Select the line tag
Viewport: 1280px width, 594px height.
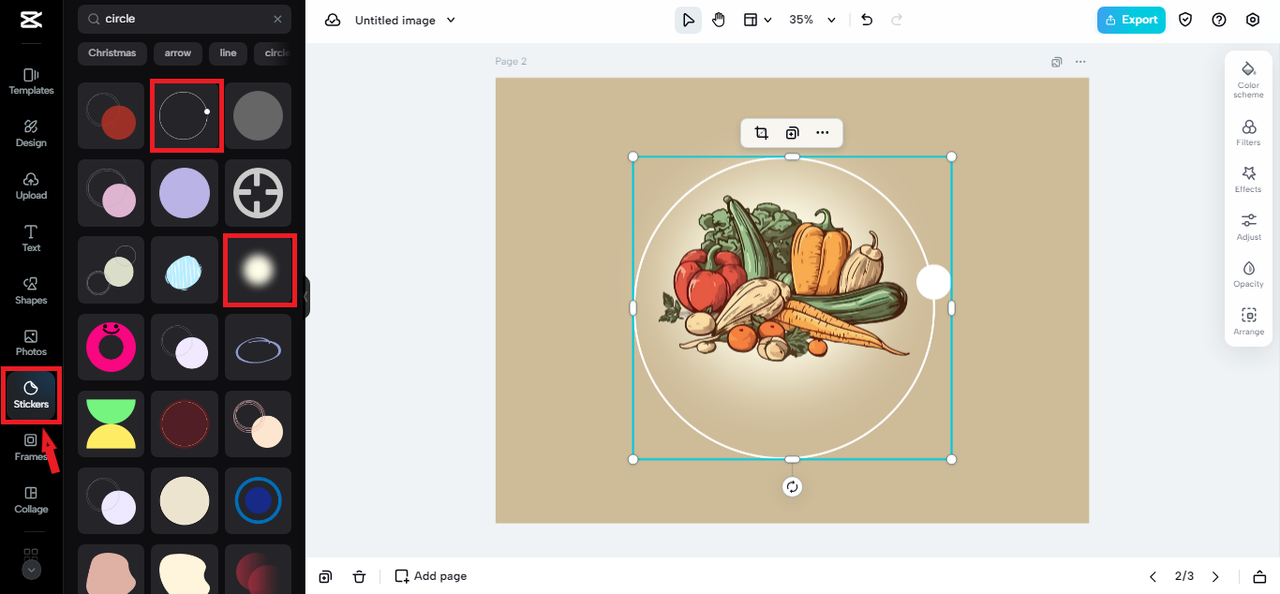coord(228,53)
